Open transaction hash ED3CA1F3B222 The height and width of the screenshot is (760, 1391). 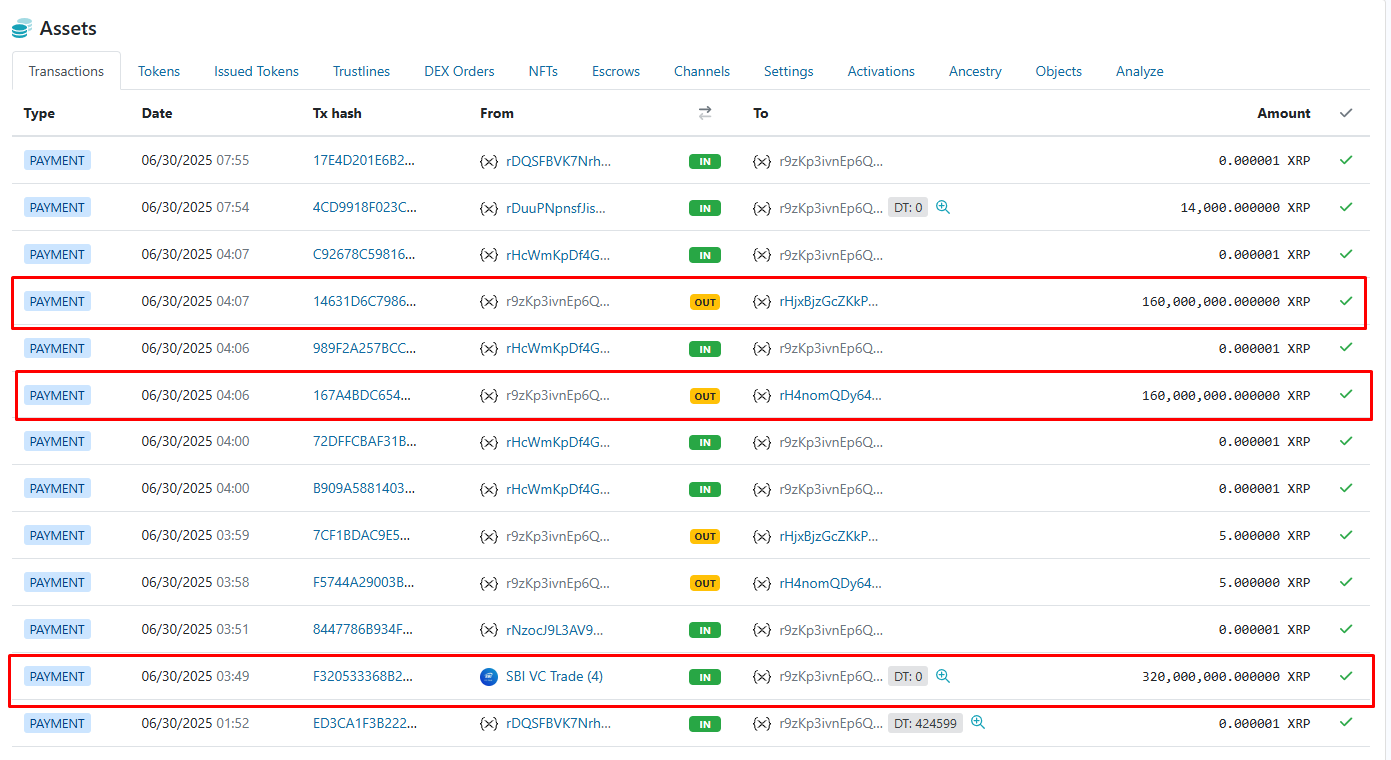coord(365,722)
